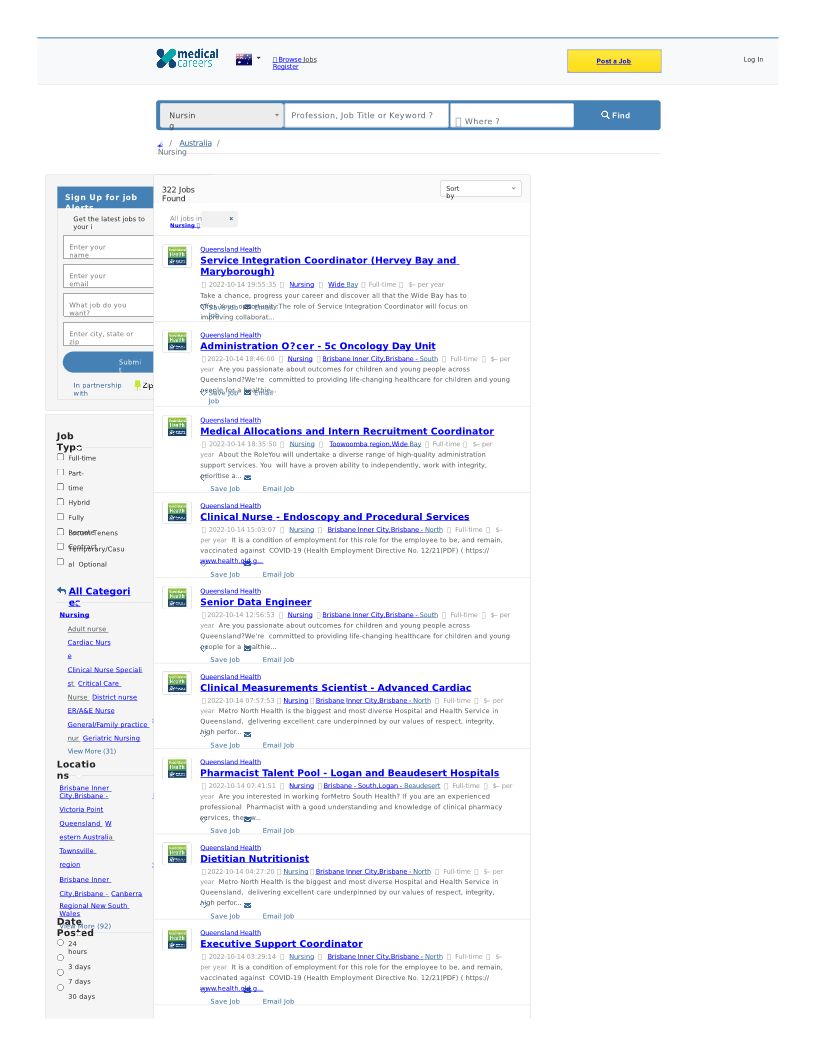Screen dimensions: 816x1056
Task: Click the email envelope icon for Dietitian Nutritionist
Action: click(247, 905)
